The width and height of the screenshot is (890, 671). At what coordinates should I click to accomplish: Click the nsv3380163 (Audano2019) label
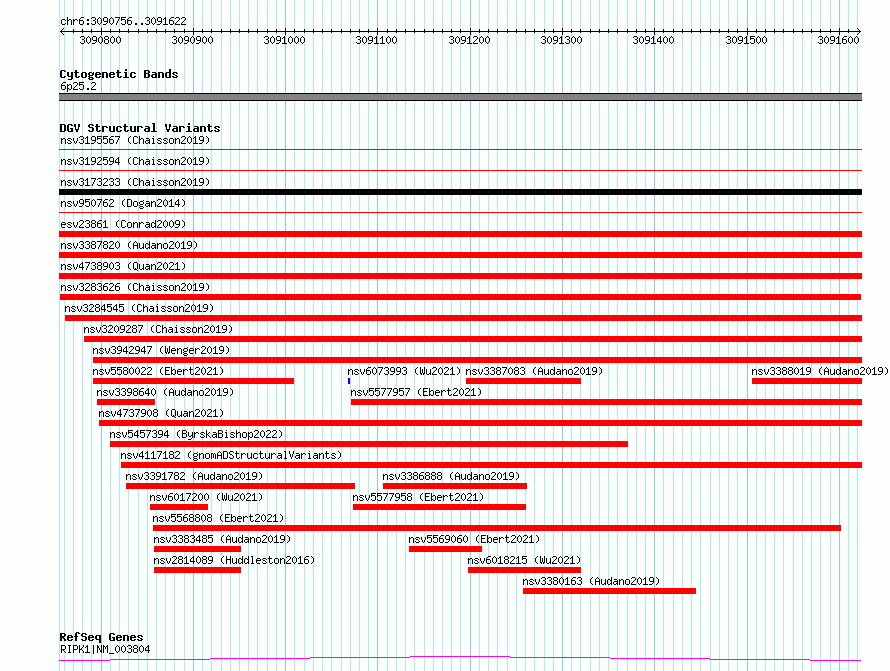coord(591,581)
